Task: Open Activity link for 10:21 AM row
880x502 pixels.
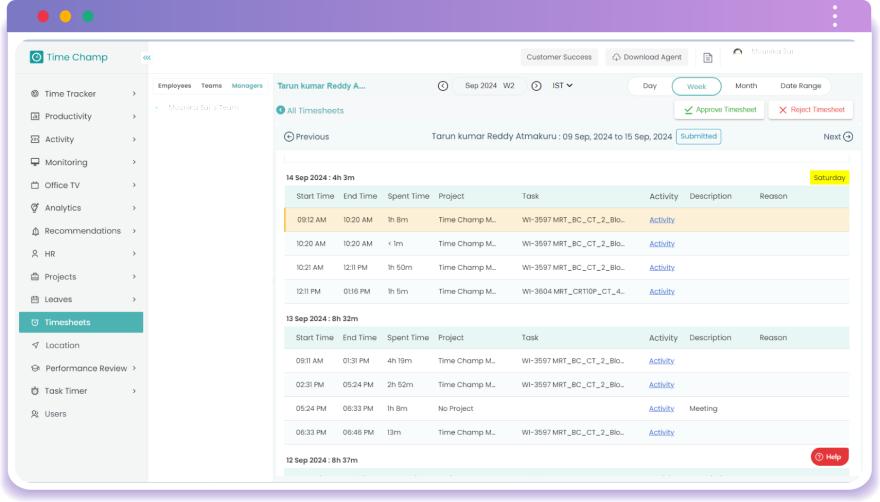Action: point(662,268)
